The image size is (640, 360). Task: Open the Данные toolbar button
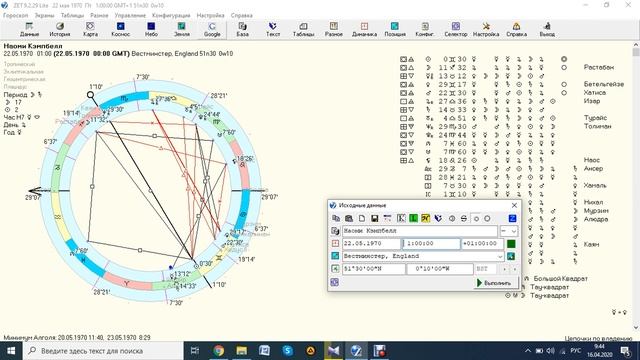29,30
